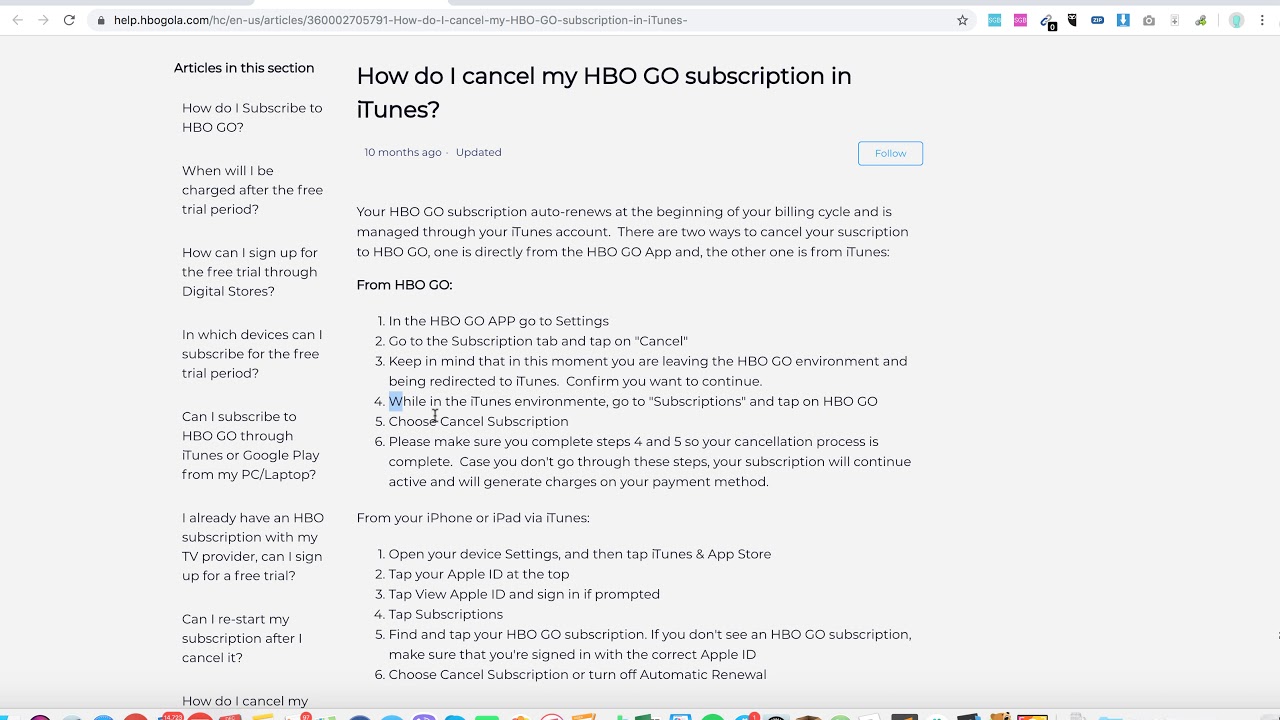This screenshot has height=720, width=1280.
Task: Click the Follow button
Action: coord(890,153)
